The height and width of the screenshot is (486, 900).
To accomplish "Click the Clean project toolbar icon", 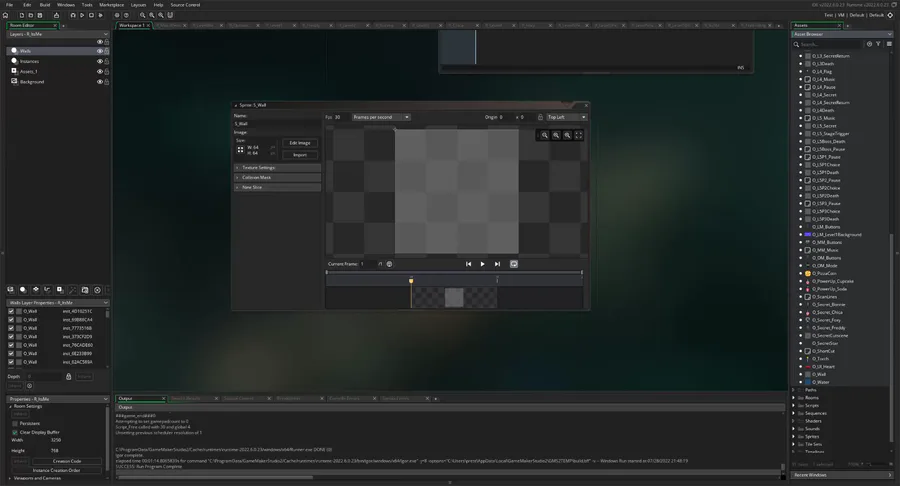I will point(100,15).
